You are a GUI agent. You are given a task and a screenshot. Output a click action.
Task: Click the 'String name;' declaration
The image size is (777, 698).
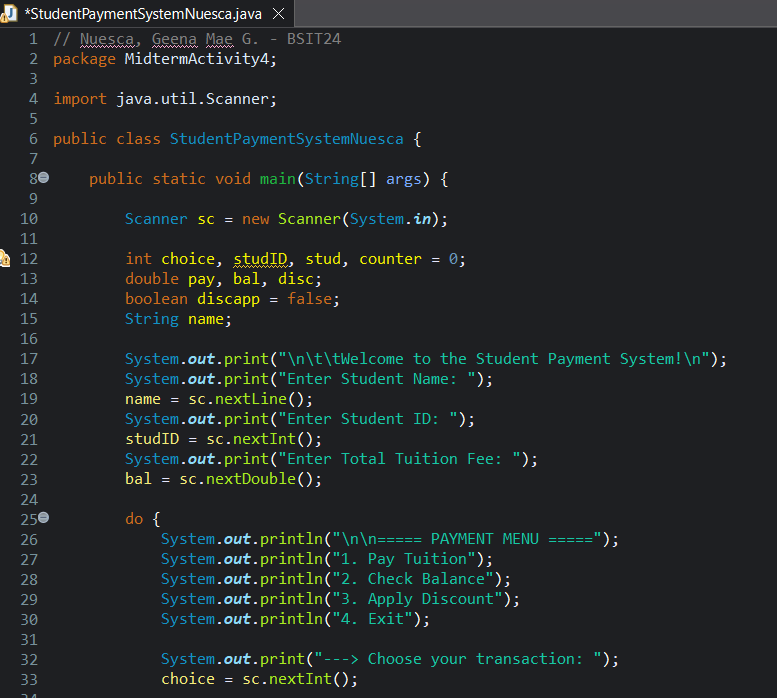pos(178,319)
